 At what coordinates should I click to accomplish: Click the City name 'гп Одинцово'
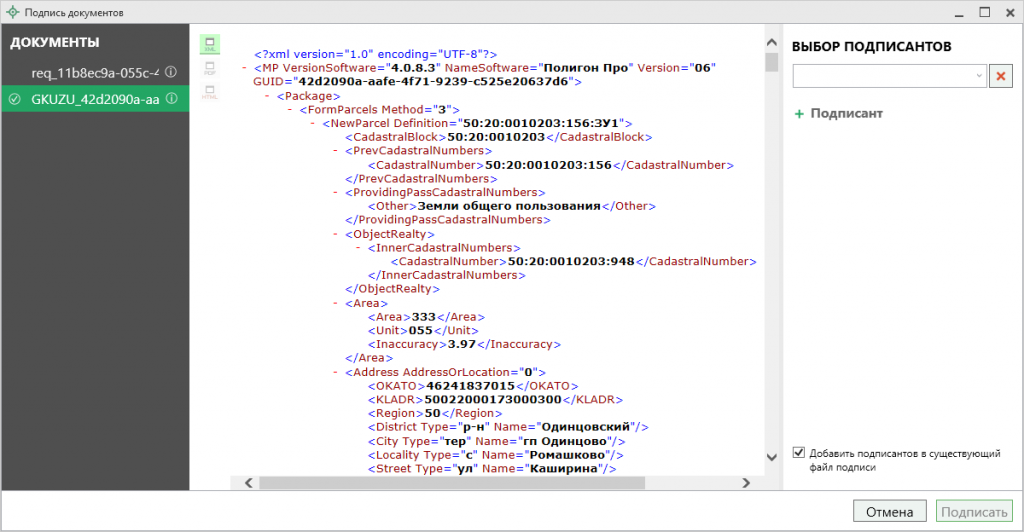pos(565,442)
